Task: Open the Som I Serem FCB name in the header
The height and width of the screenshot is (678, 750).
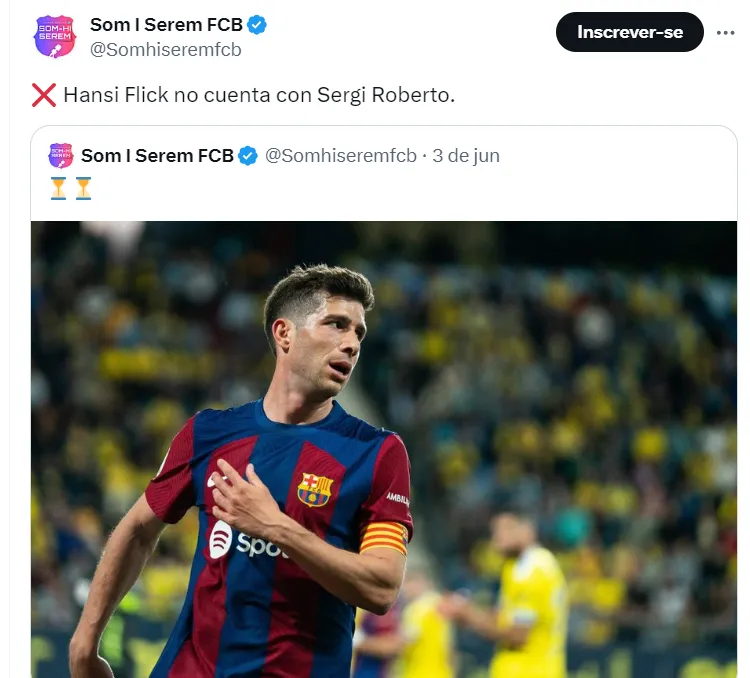Action: pos(166,25)
